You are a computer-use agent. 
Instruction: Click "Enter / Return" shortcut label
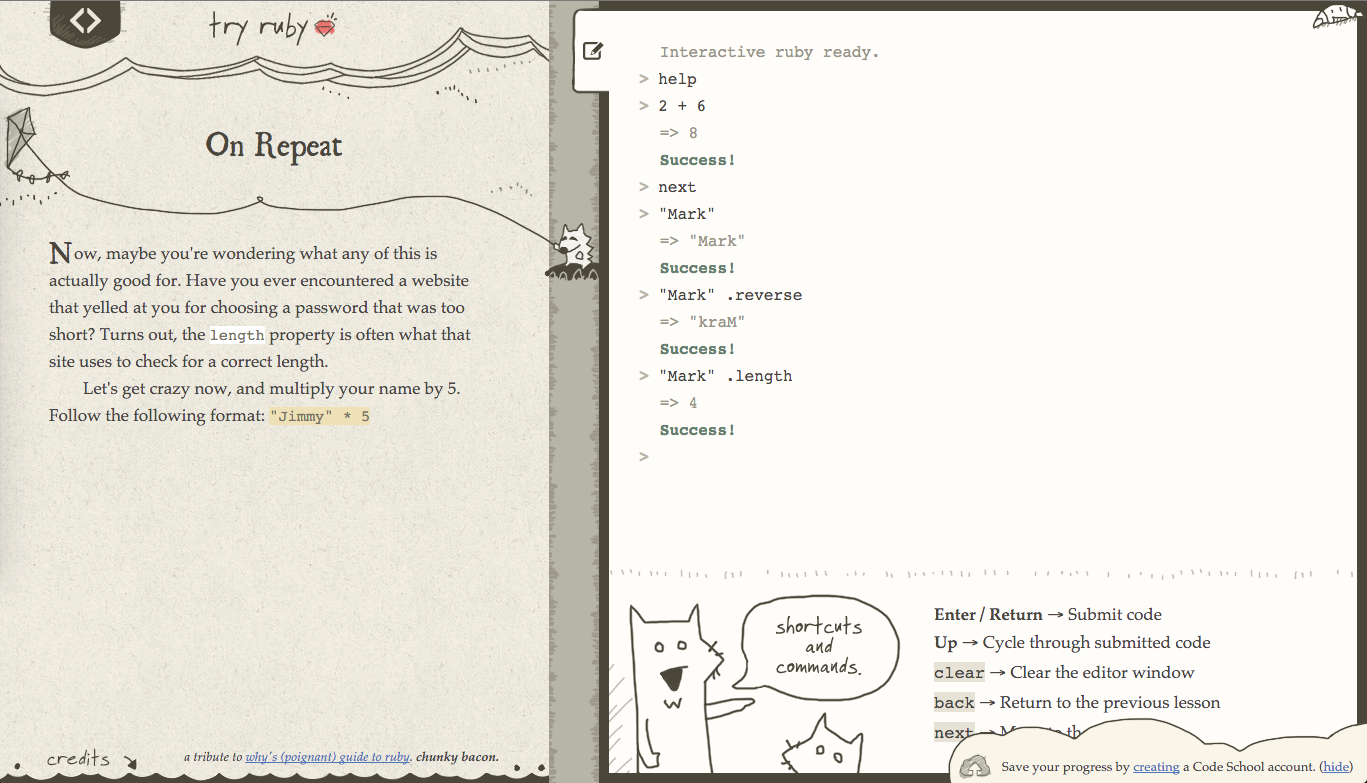988,615
